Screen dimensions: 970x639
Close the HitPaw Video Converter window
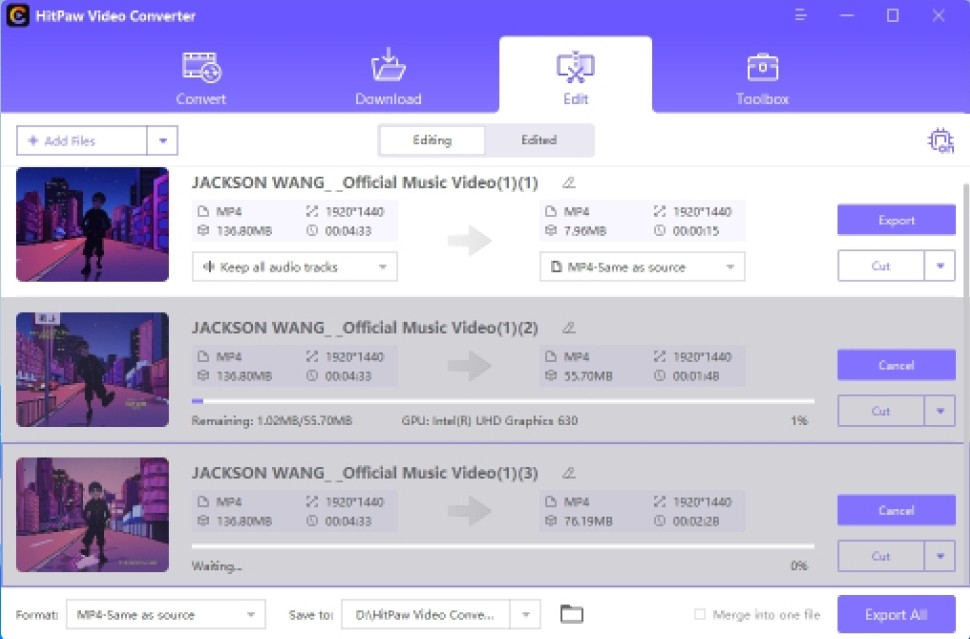[938, 15]
